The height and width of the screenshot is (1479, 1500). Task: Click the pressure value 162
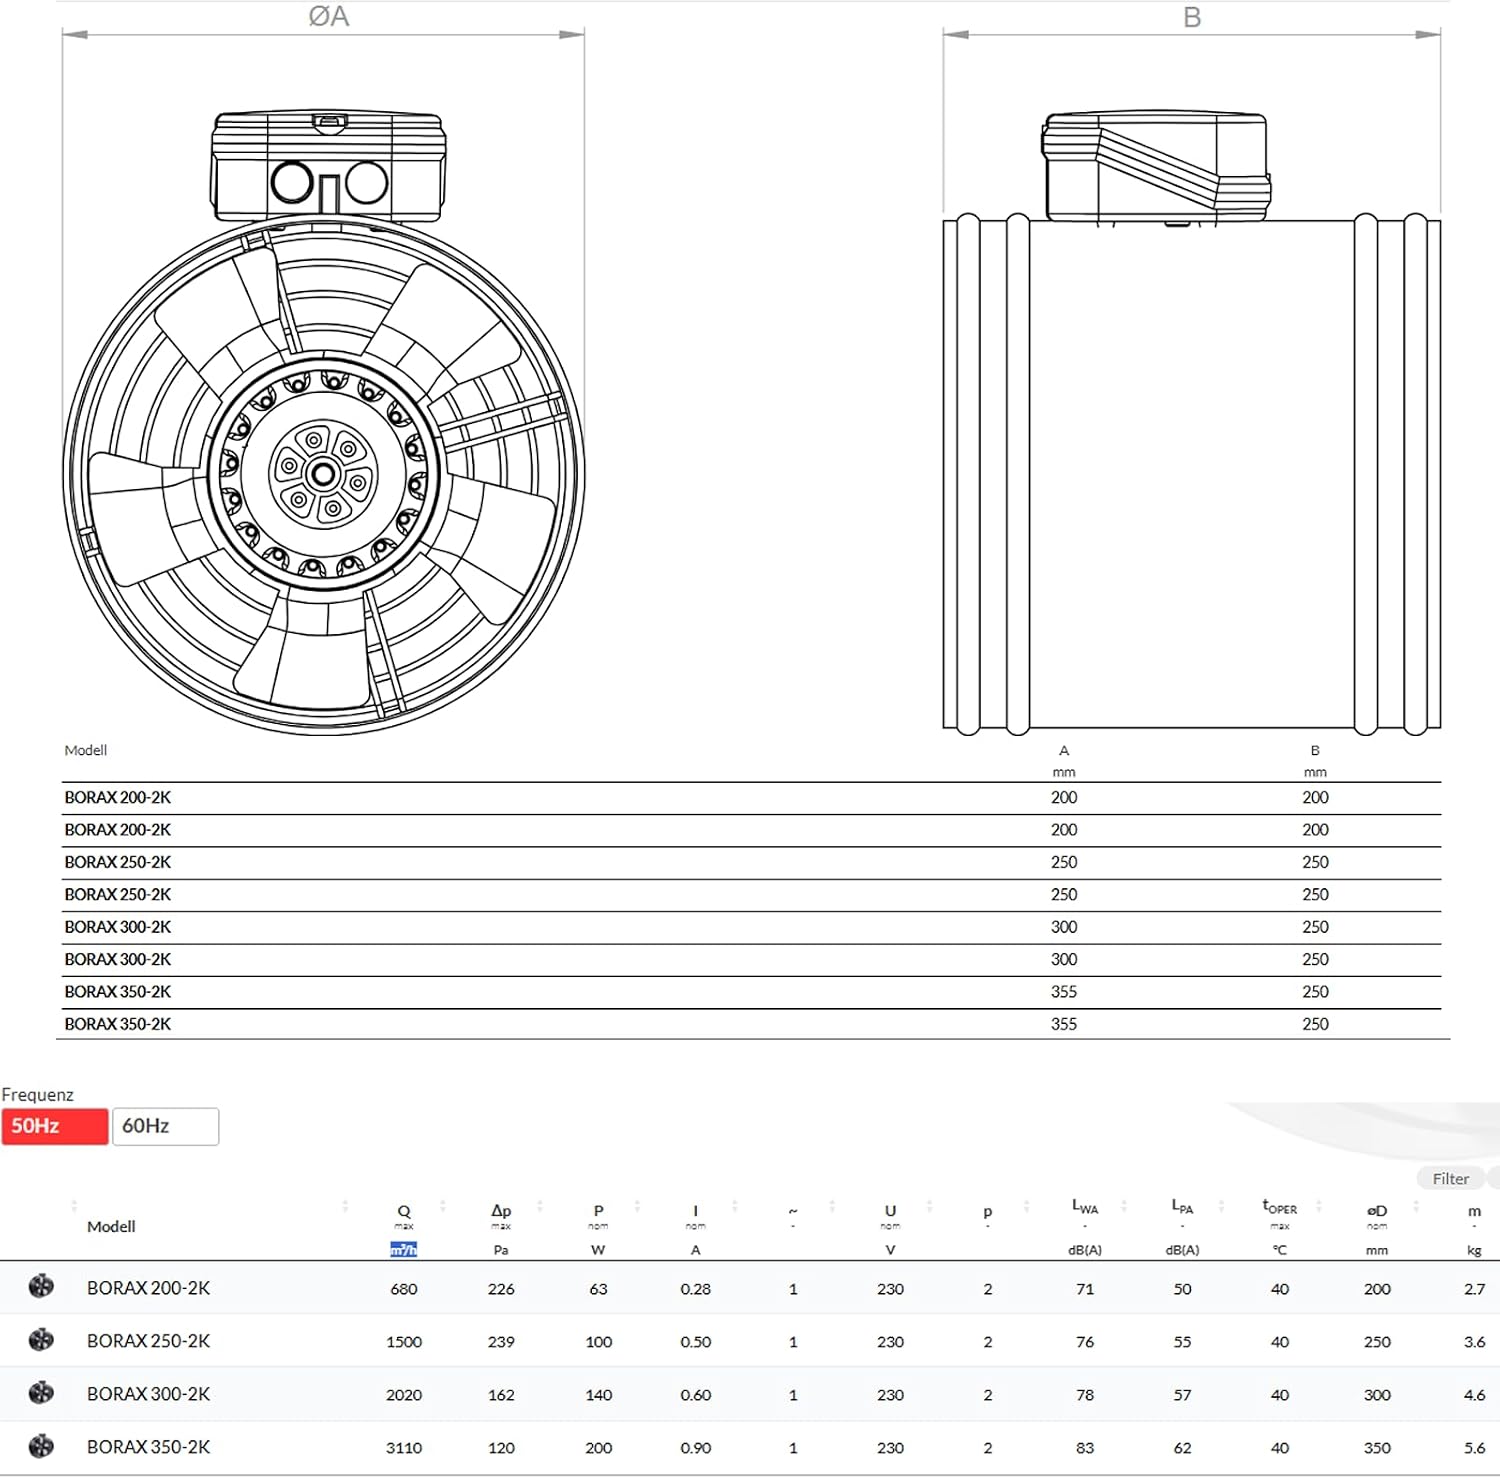[501, 1395]
